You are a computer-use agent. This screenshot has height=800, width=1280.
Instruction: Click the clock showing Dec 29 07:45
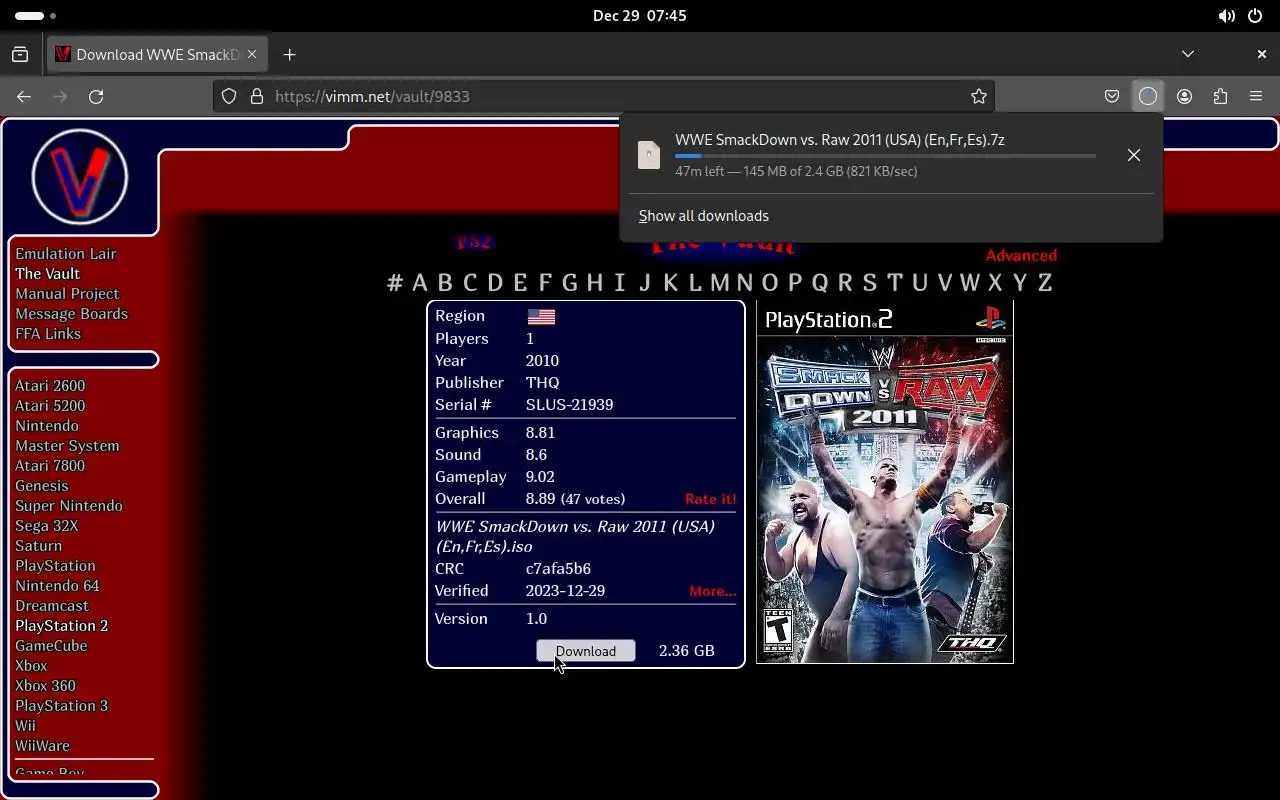click(640, 16)
